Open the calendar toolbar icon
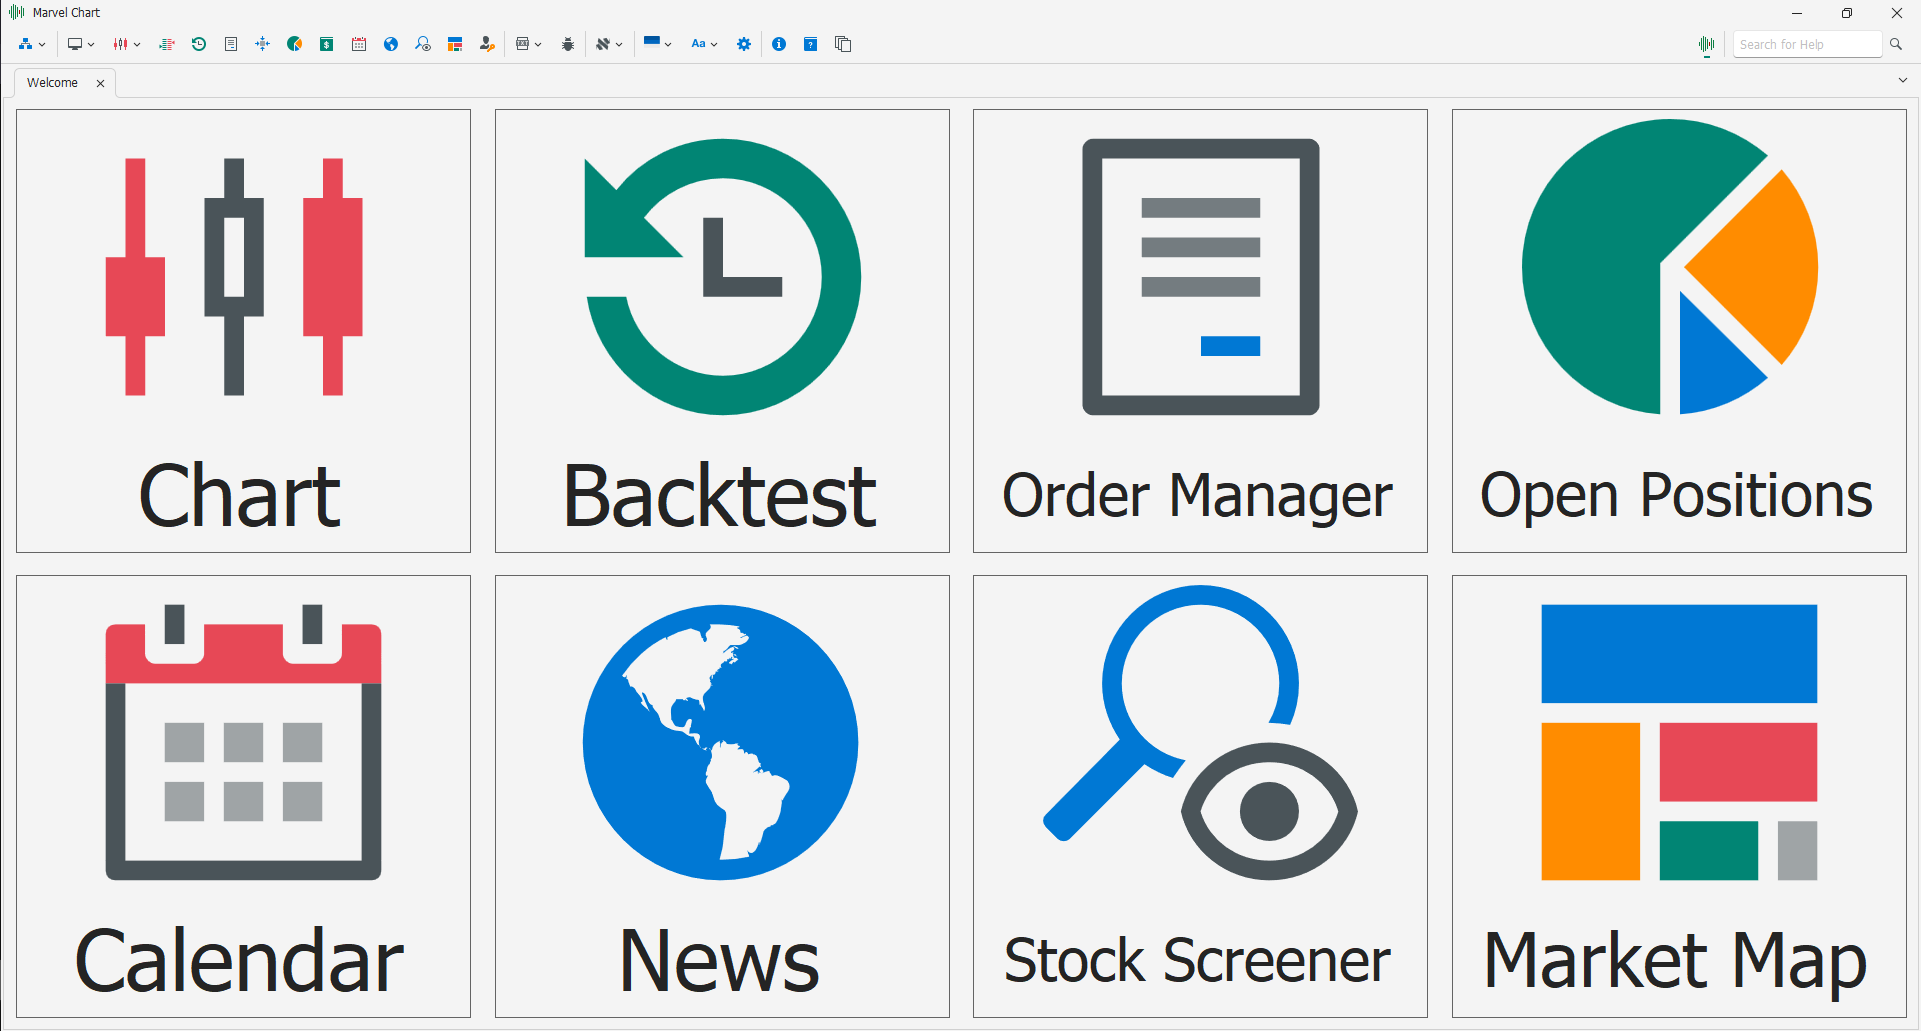Screen dimensions: 1921x1031 pos(359,44)
